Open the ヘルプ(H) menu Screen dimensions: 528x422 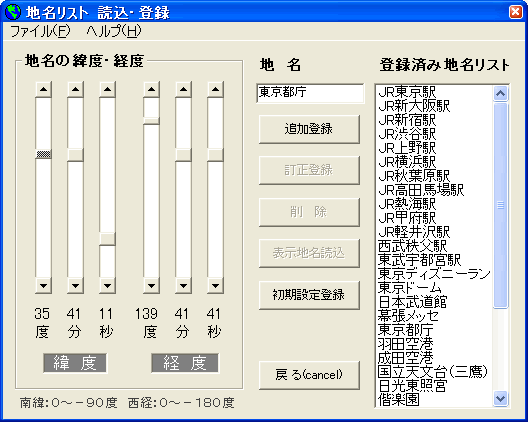click(x=114, y=31)
